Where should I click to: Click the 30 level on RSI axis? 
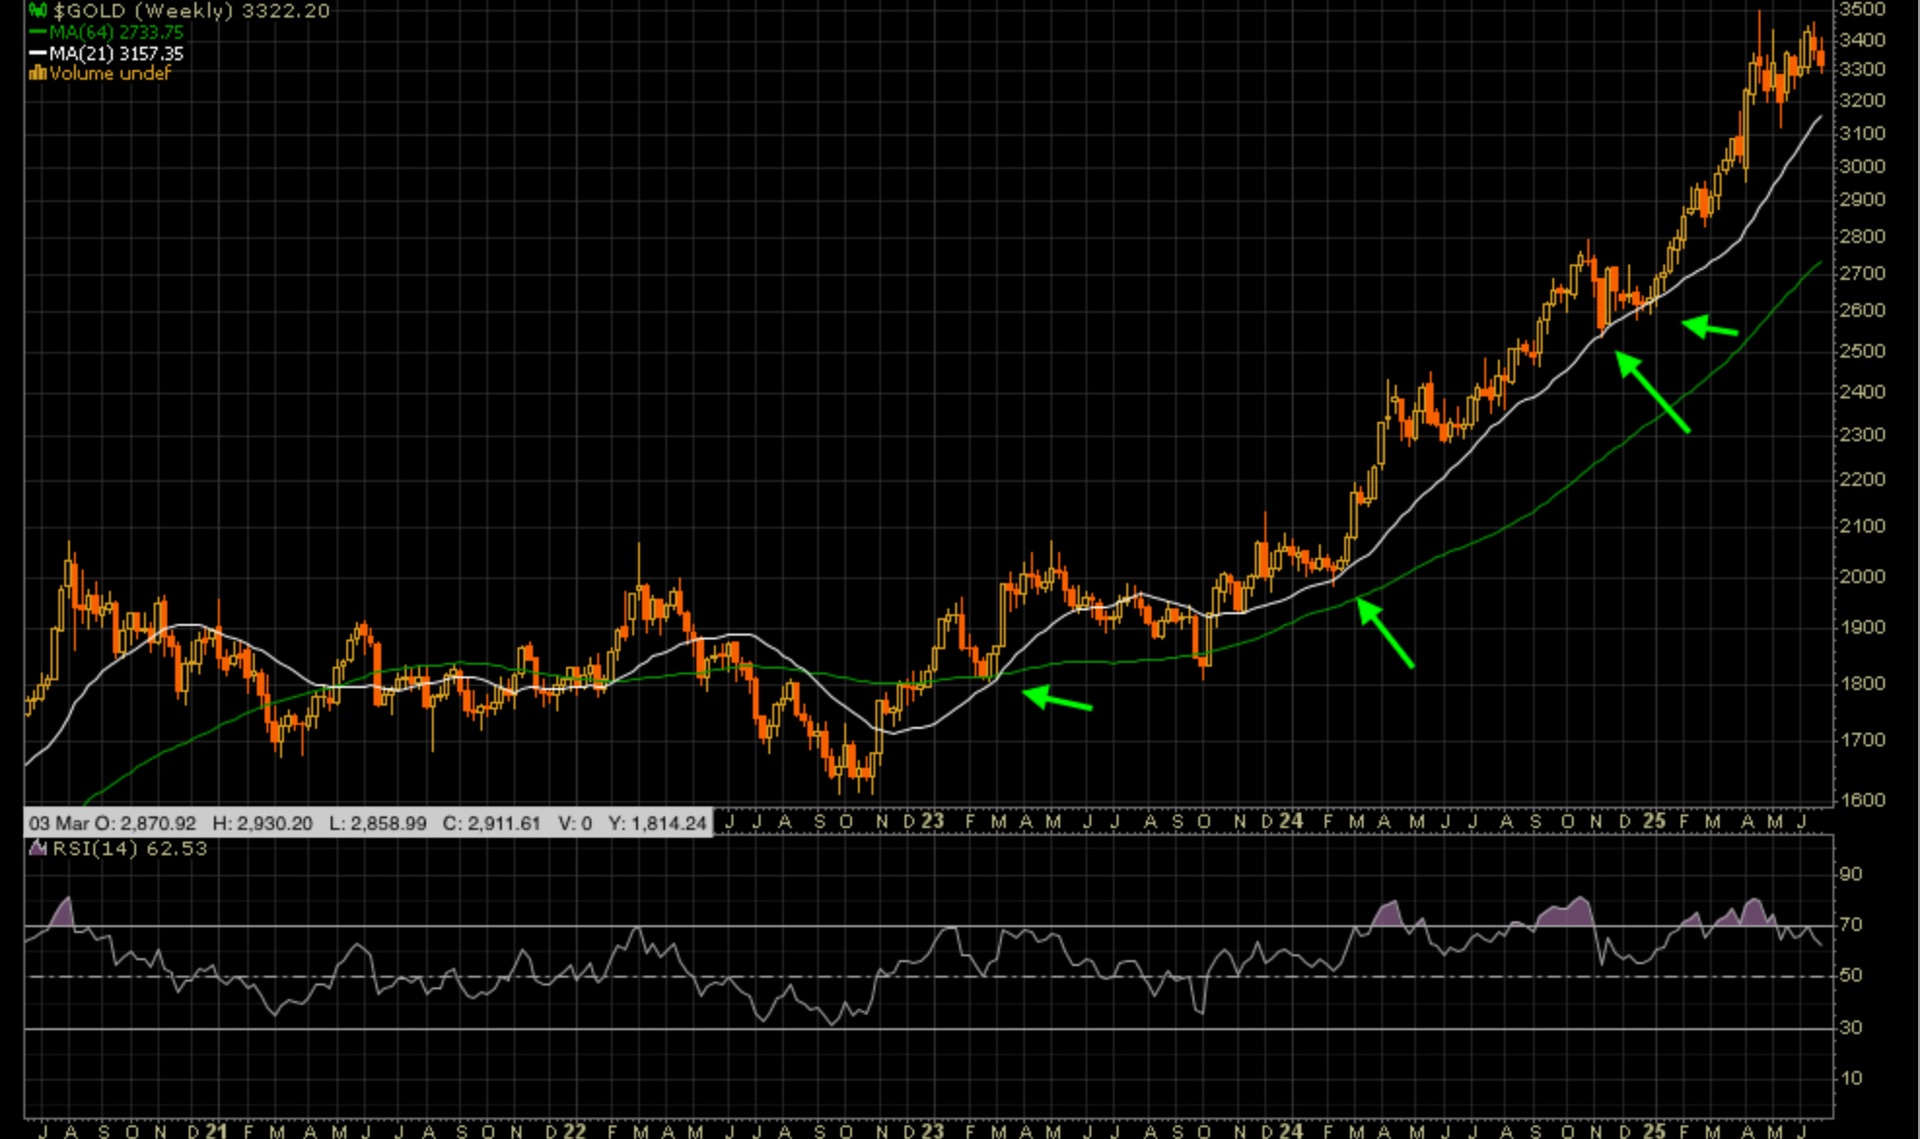(x=1851, y=1027)
